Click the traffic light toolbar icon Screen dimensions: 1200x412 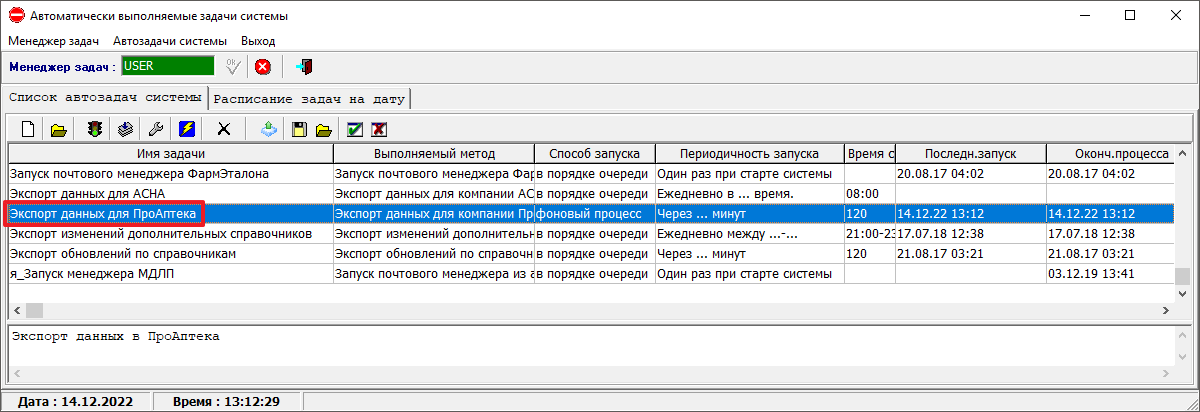click(95, 129)
